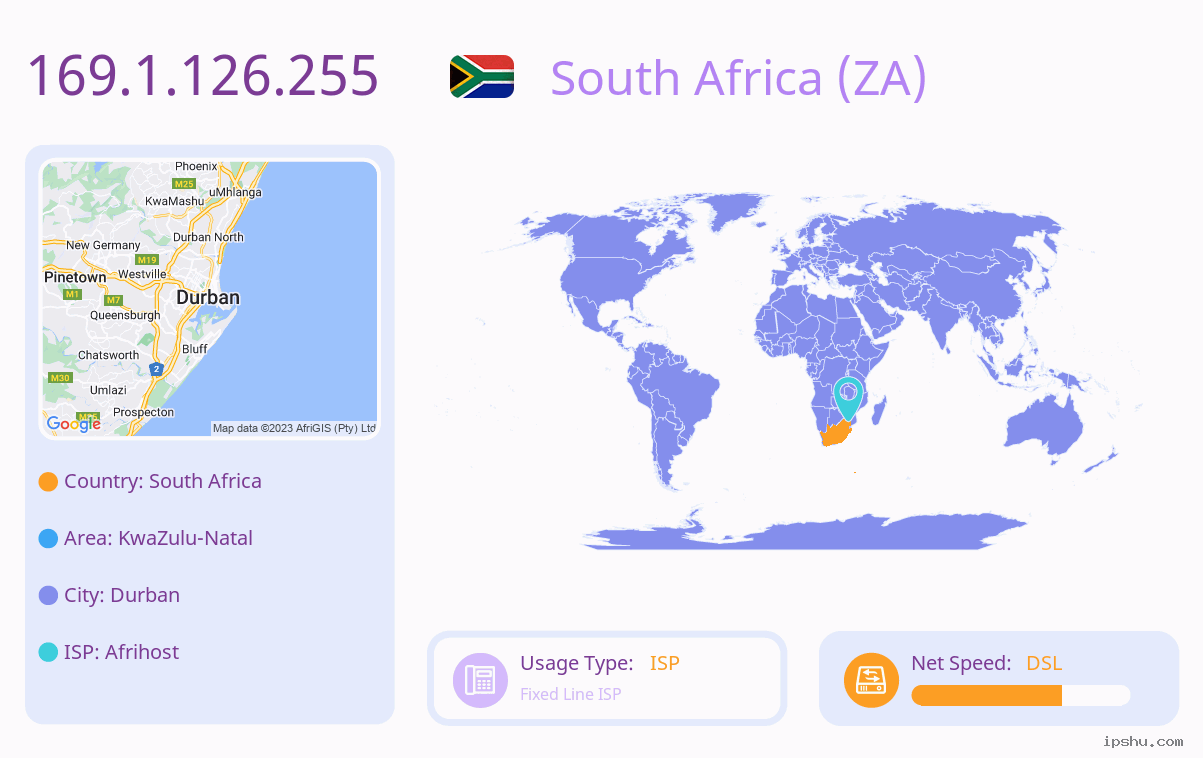The height and width of the screenshot is (758, 1203).
Task: Click the Google logo on the map
Action: [74, 424]
